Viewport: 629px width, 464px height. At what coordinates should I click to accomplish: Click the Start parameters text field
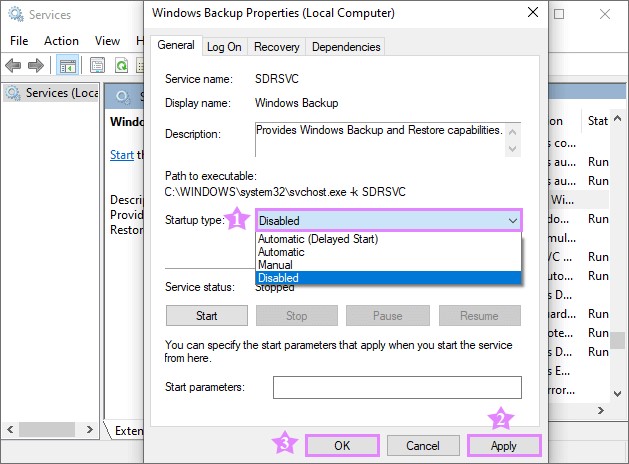pyautogui.click(x=397, y=387)
